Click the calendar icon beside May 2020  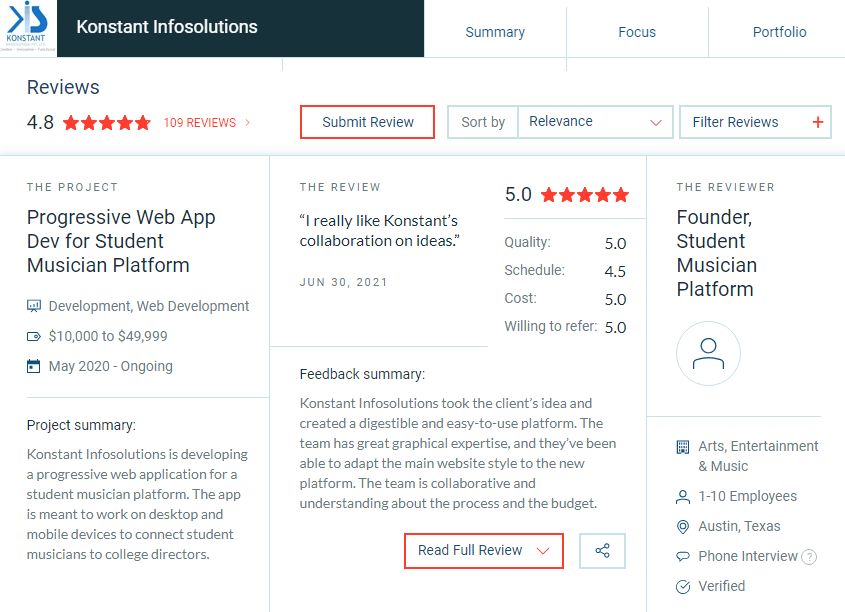tap(33, 366)
